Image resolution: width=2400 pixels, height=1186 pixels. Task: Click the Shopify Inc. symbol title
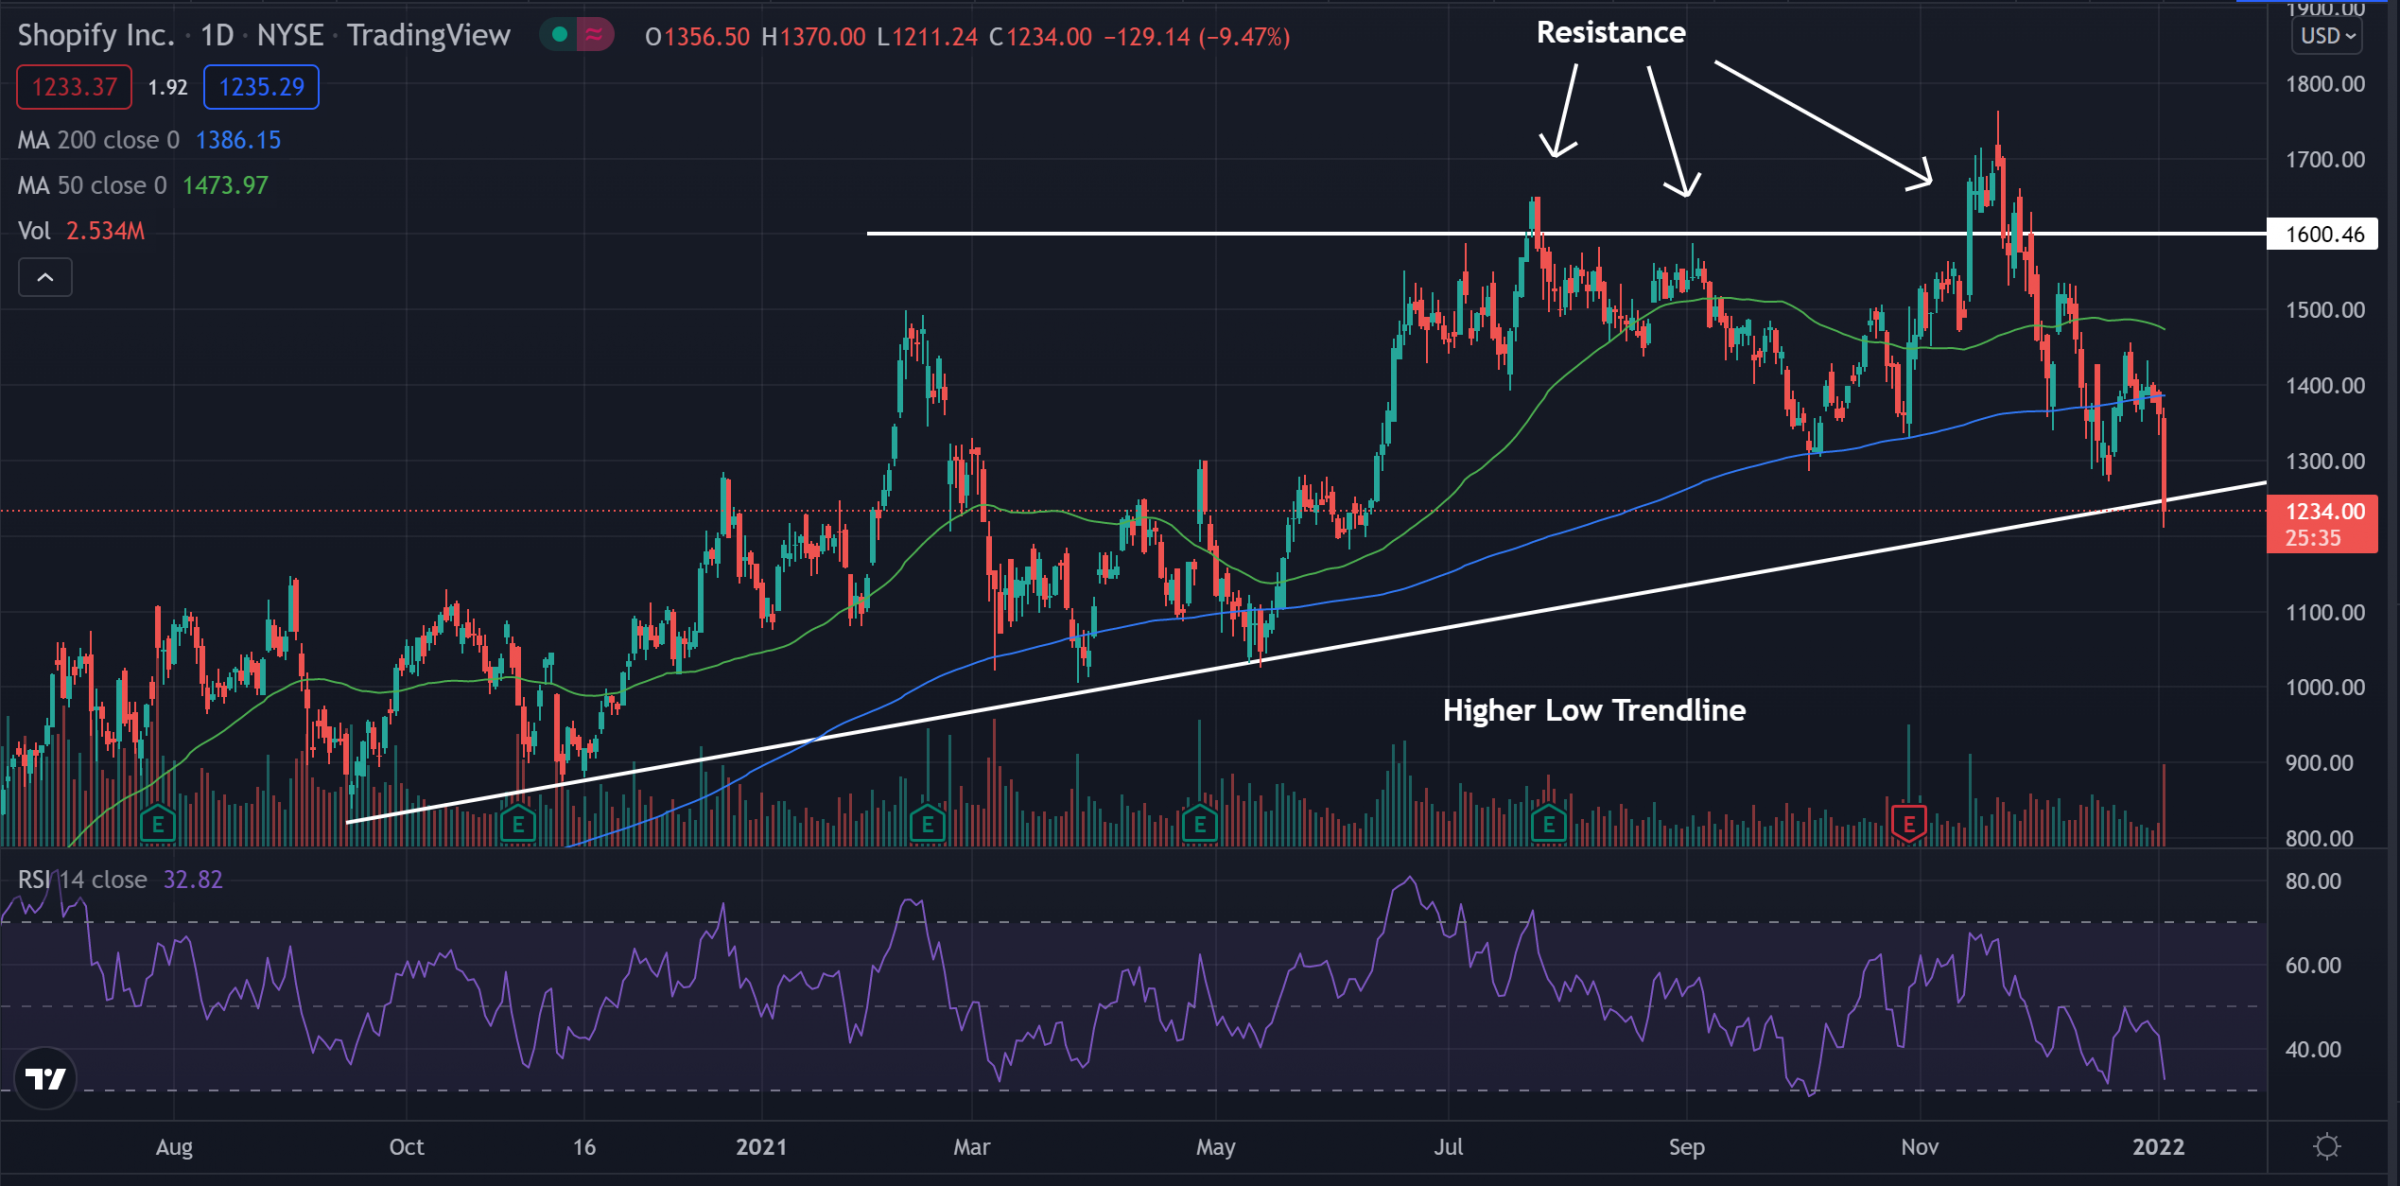point(95,36)
